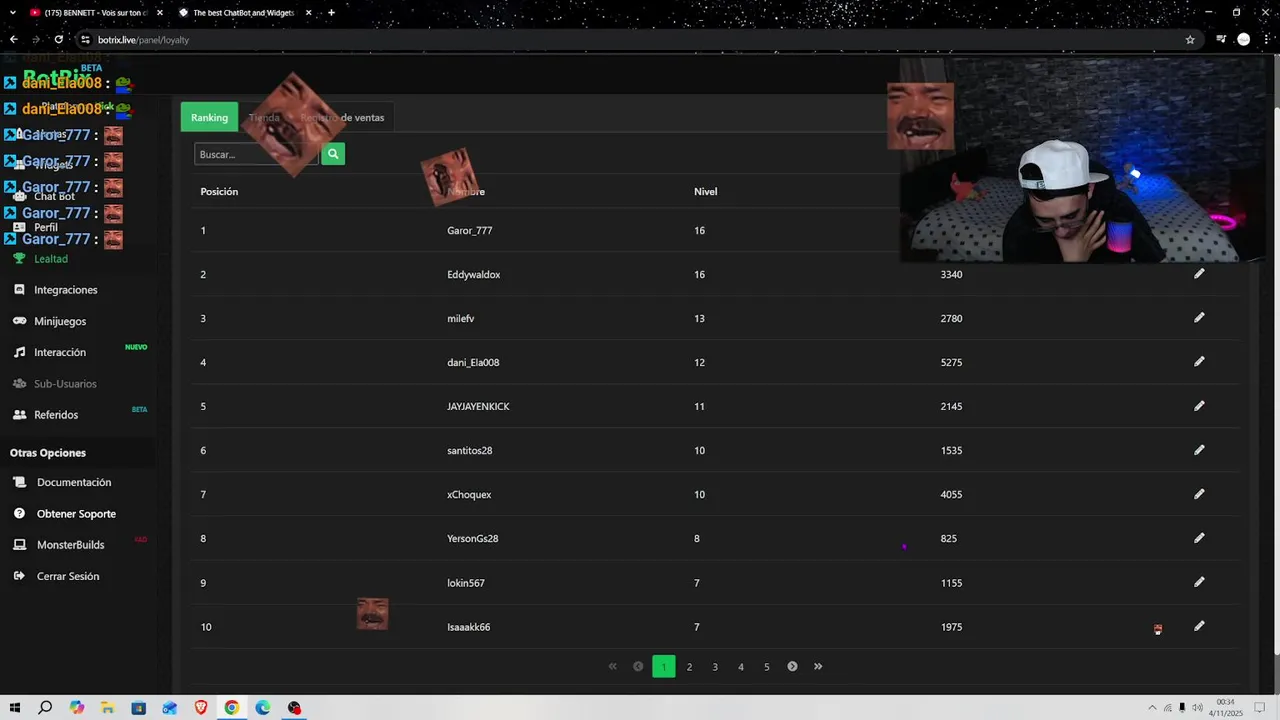This screenshot has width=1280, height=720.
Task: Click the Posición column header
Action: click(219, 192)
